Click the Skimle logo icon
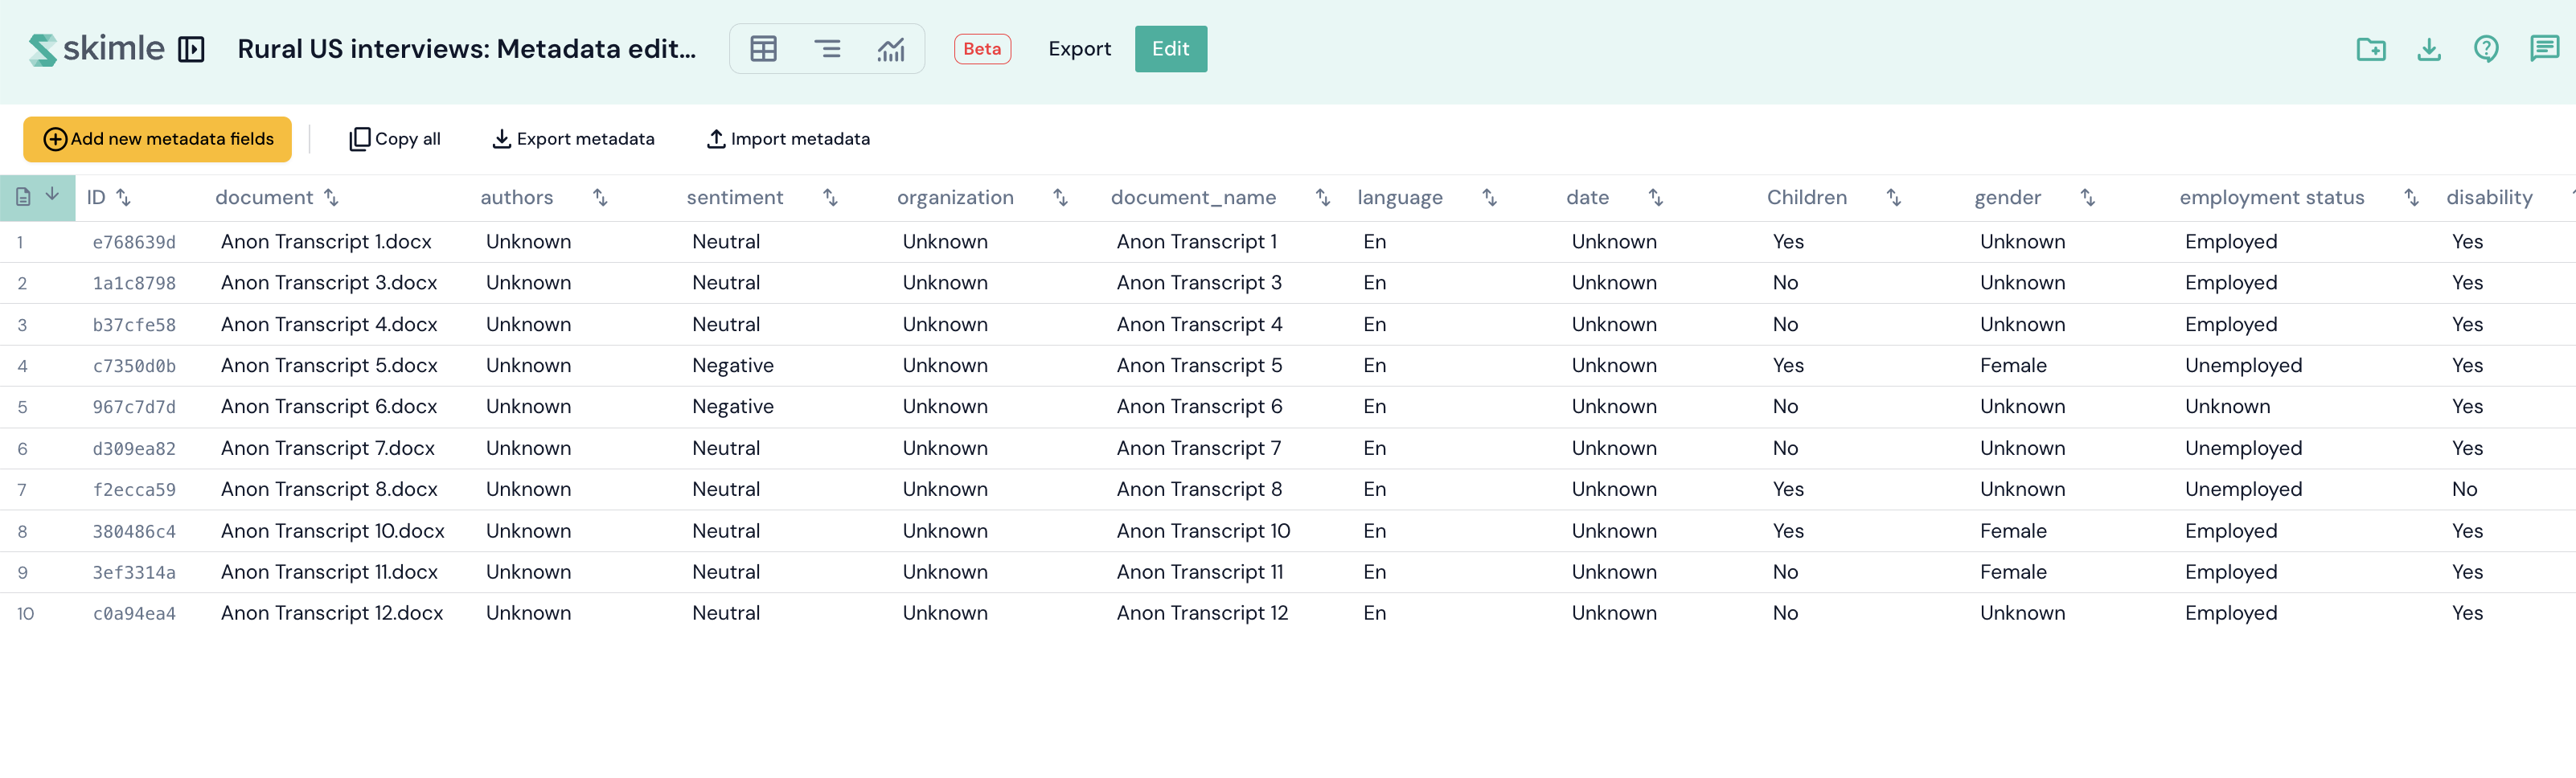 click(x=42, y=49)
